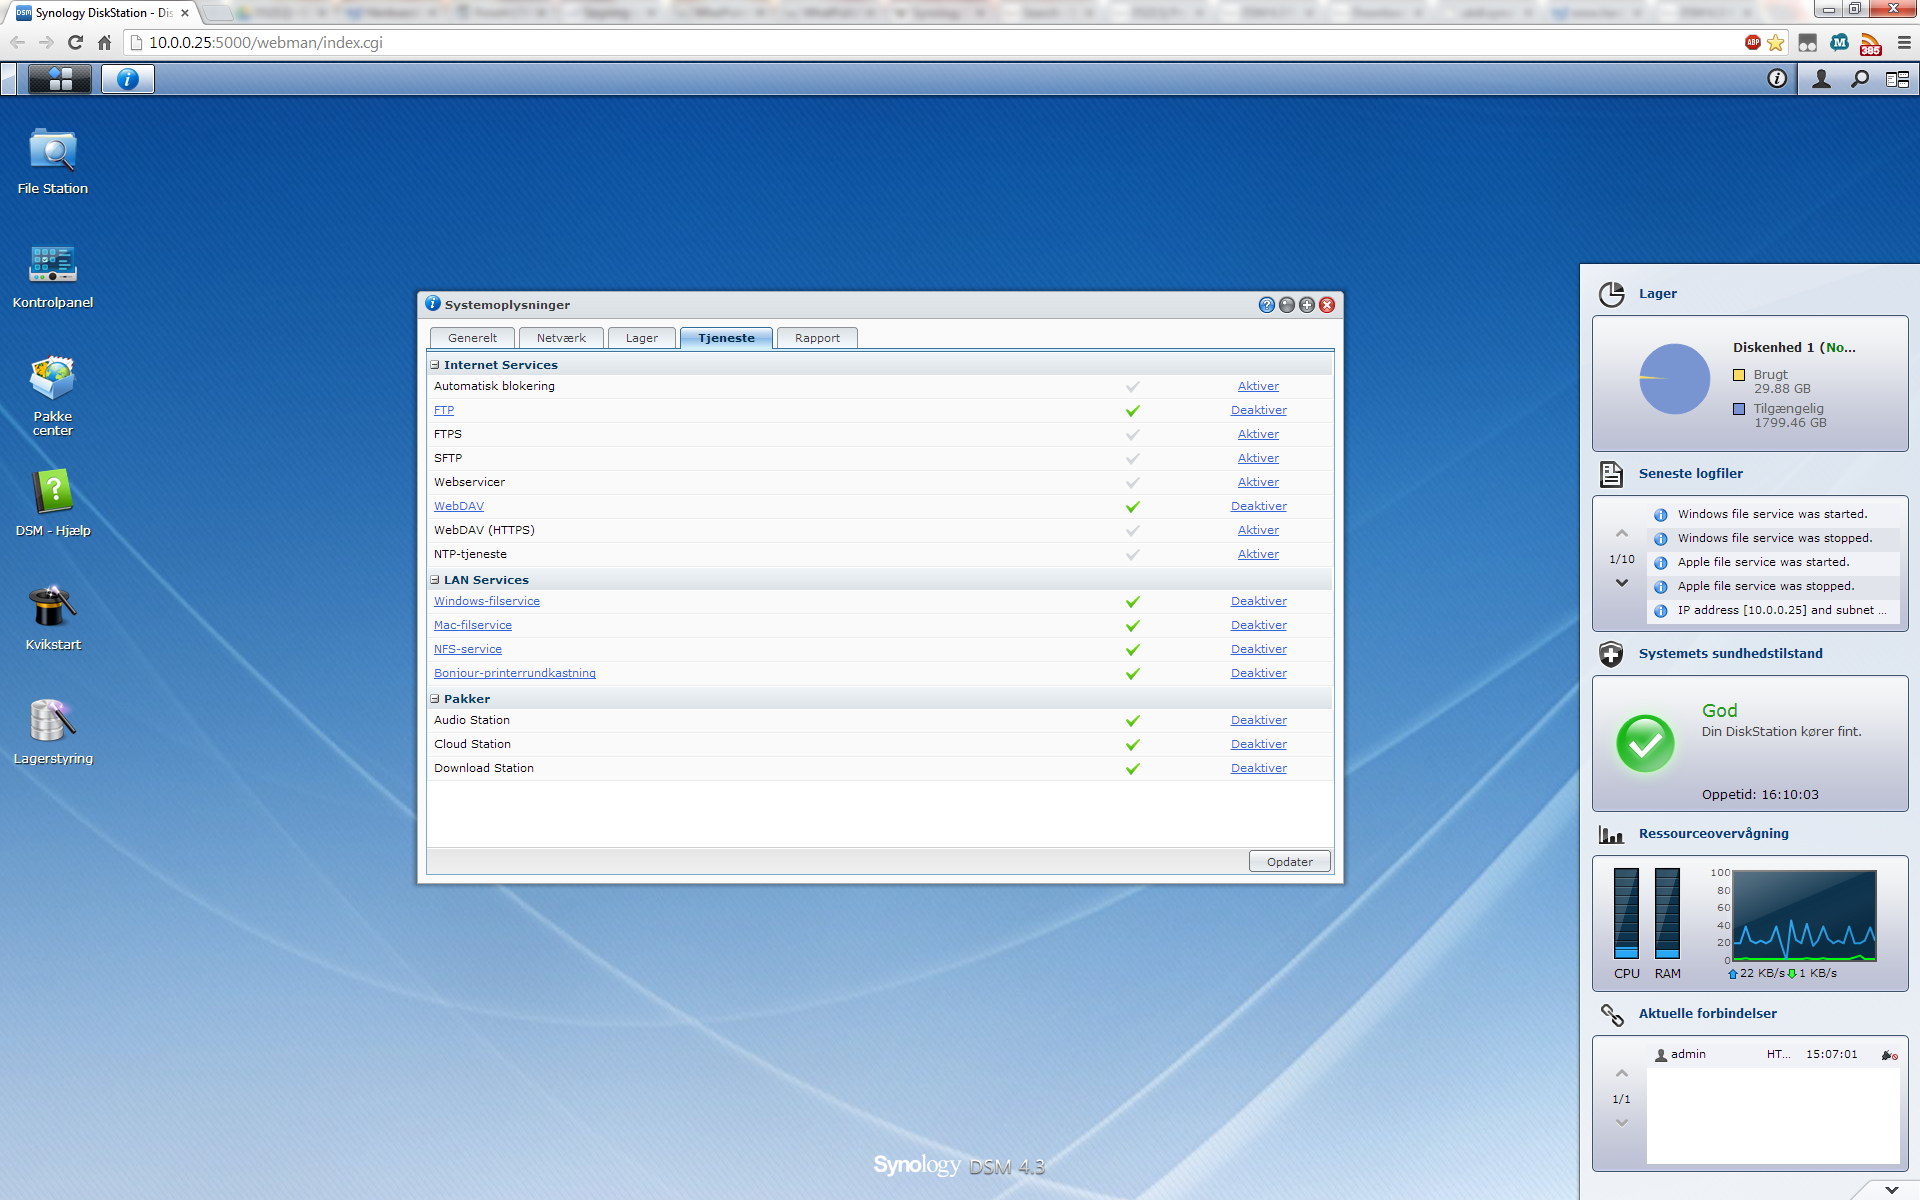Open DSM notifications info icon
The height and width of the screenshot is (1200, 1920).
pos(1777,79)
